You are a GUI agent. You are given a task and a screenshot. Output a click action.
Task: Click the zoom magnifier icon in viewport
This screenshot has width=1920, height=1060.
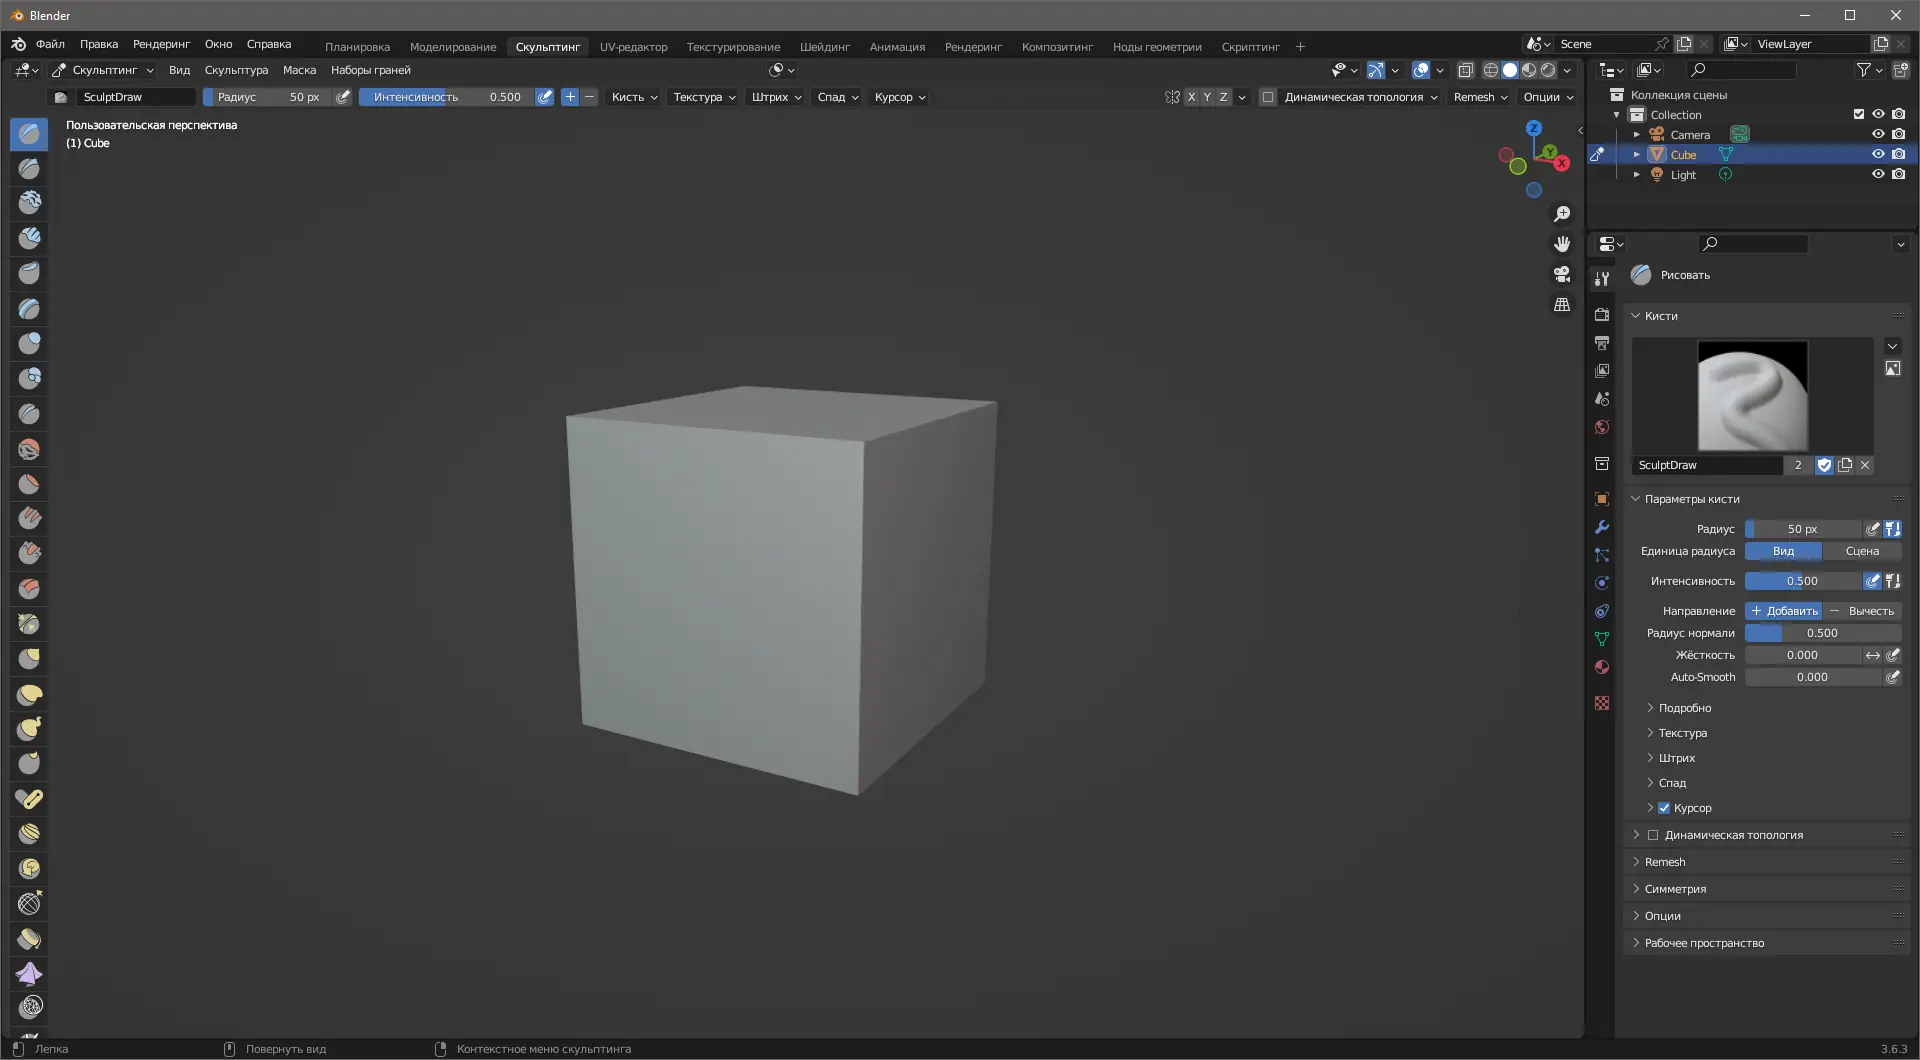1561,214
